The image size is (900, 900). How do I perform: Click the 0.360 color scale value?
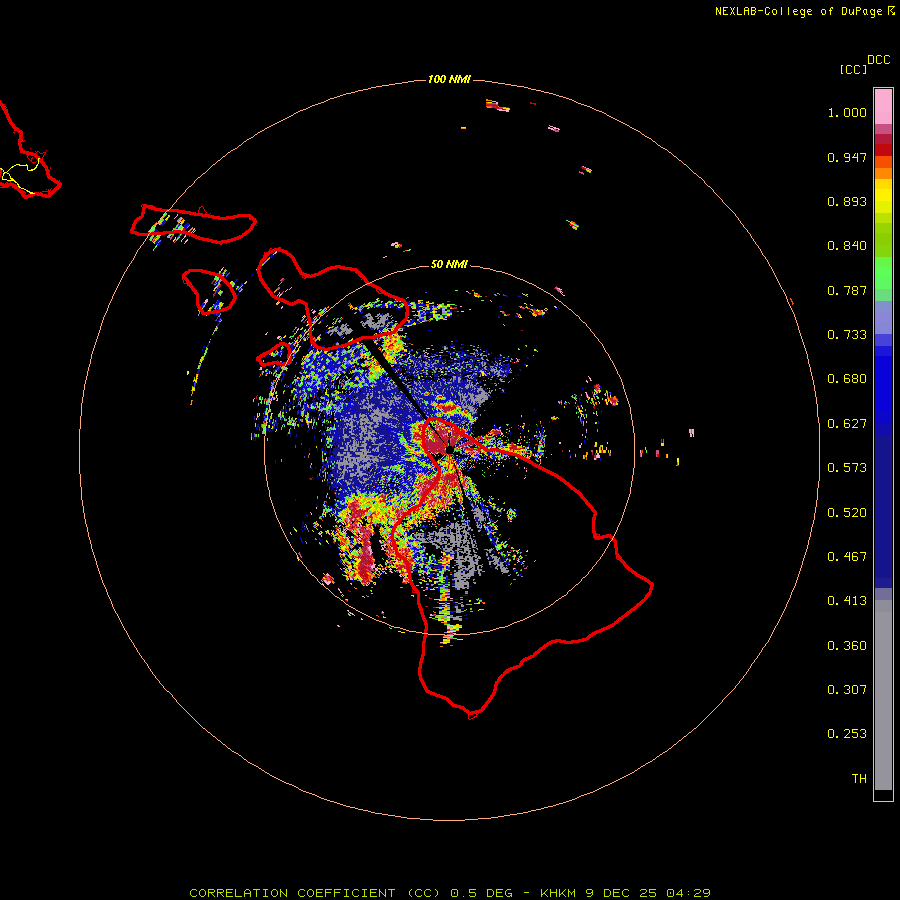847,646
